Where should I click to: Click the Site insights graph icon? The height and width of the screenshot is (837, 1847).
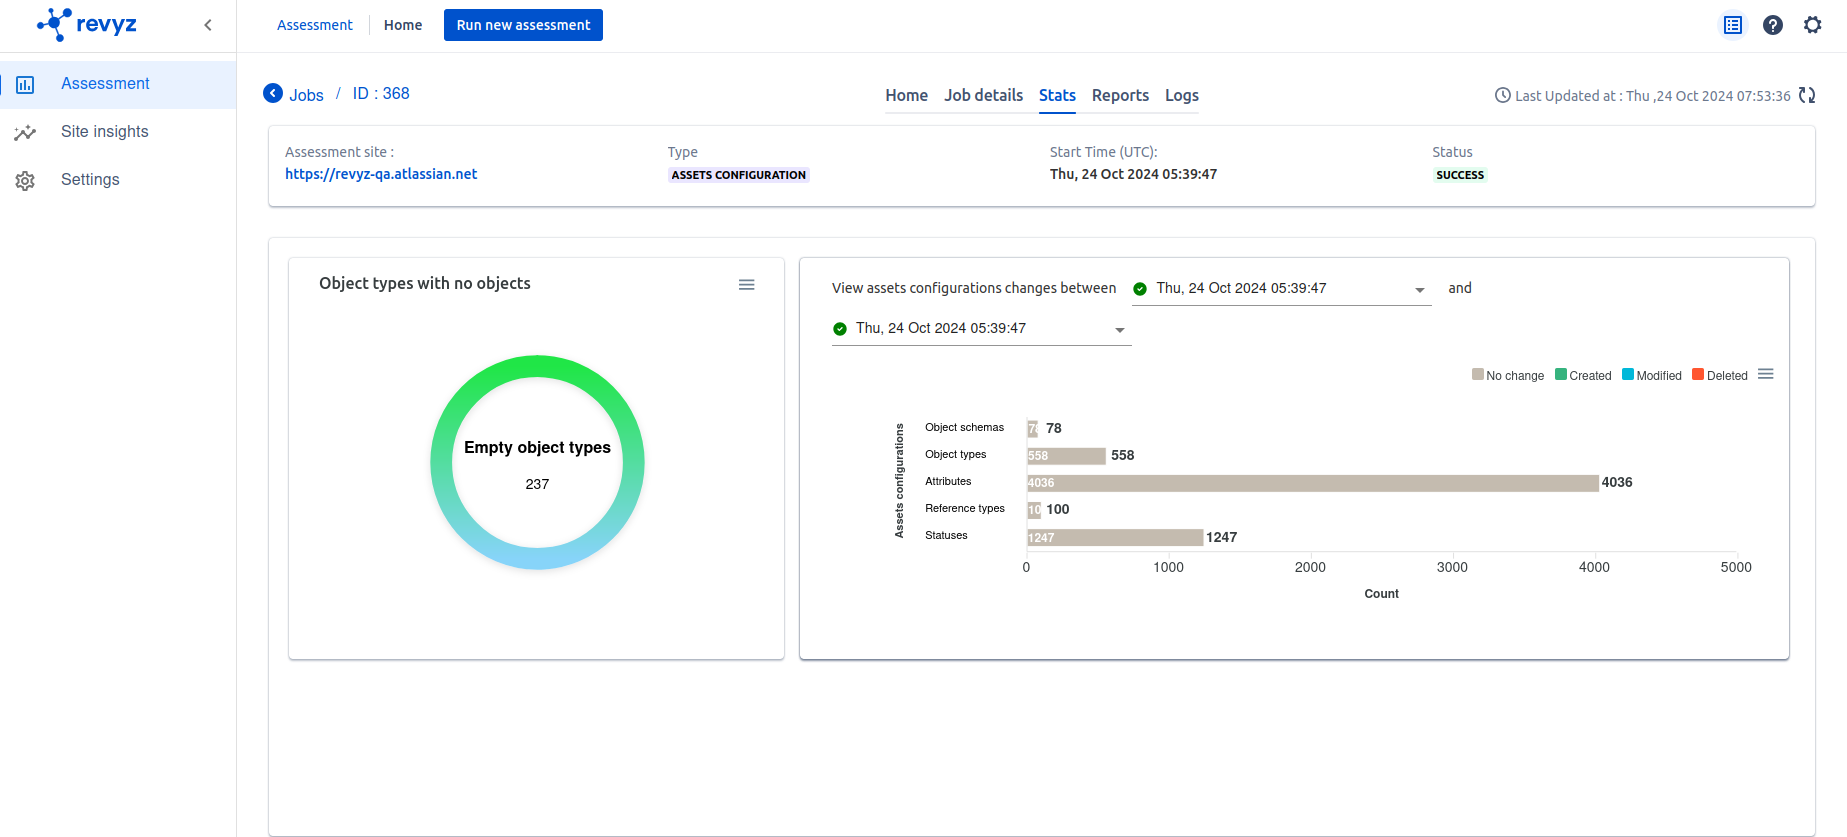25,132
